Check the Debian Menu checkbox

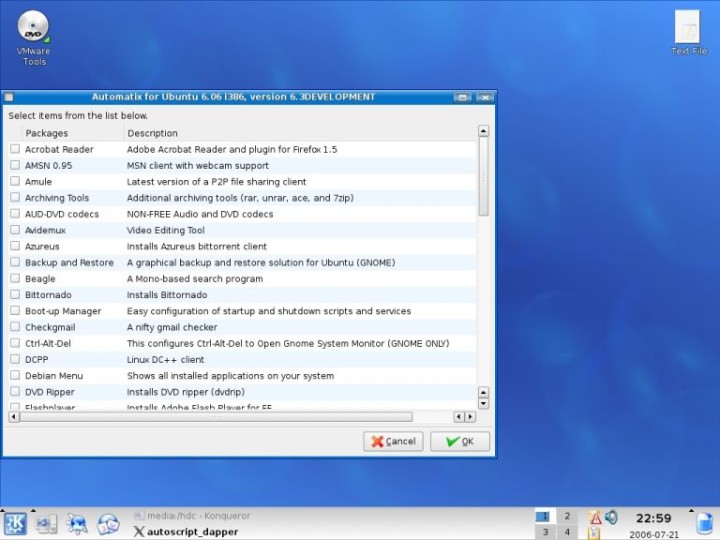(15, 375)
